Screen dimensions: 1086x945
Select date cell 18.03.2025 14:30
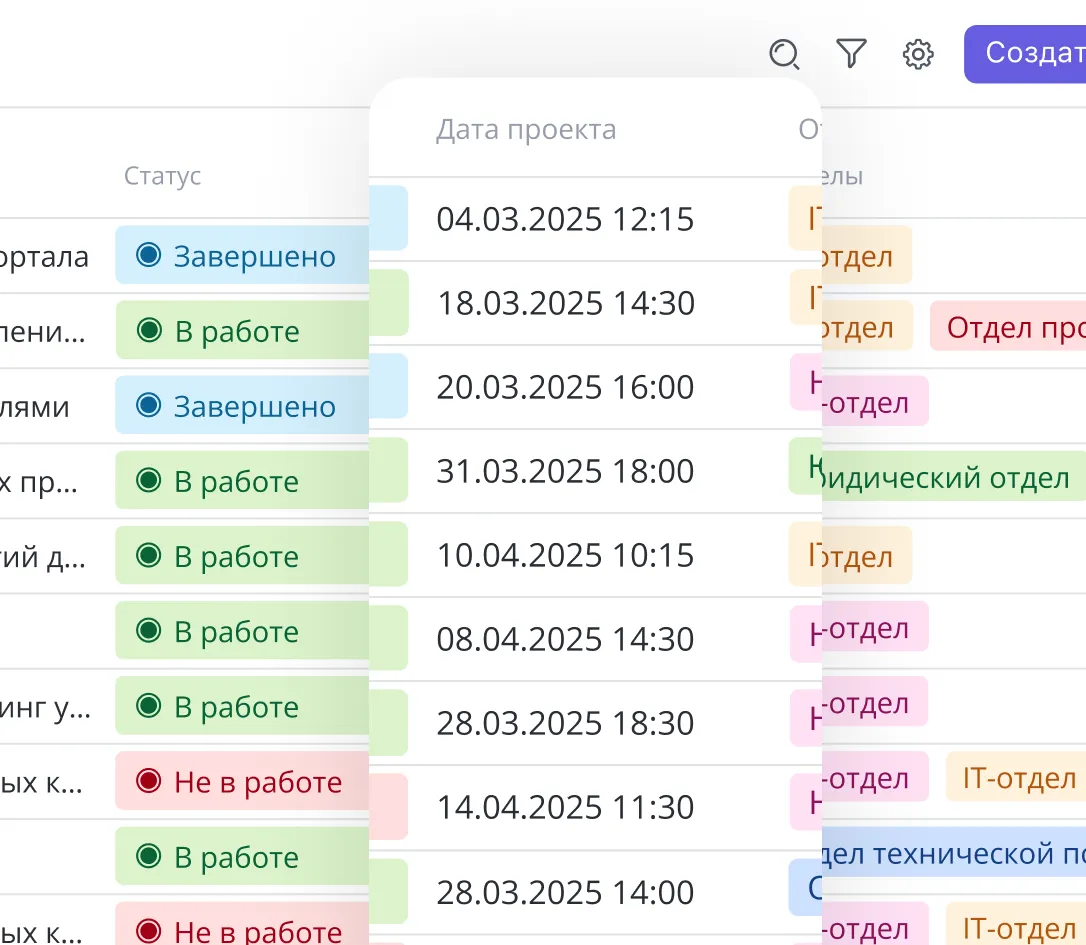(565, 303)
